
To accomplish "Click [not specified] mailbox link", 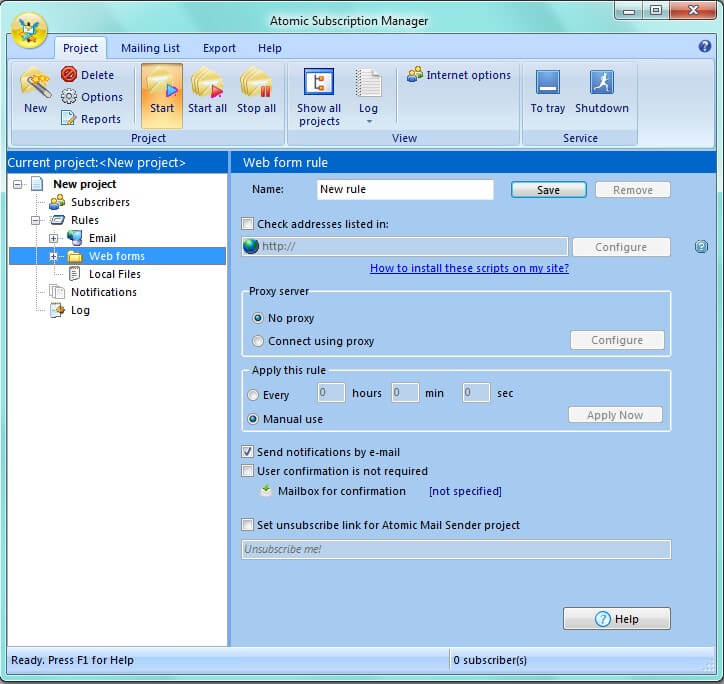I will tap(465, 491).
